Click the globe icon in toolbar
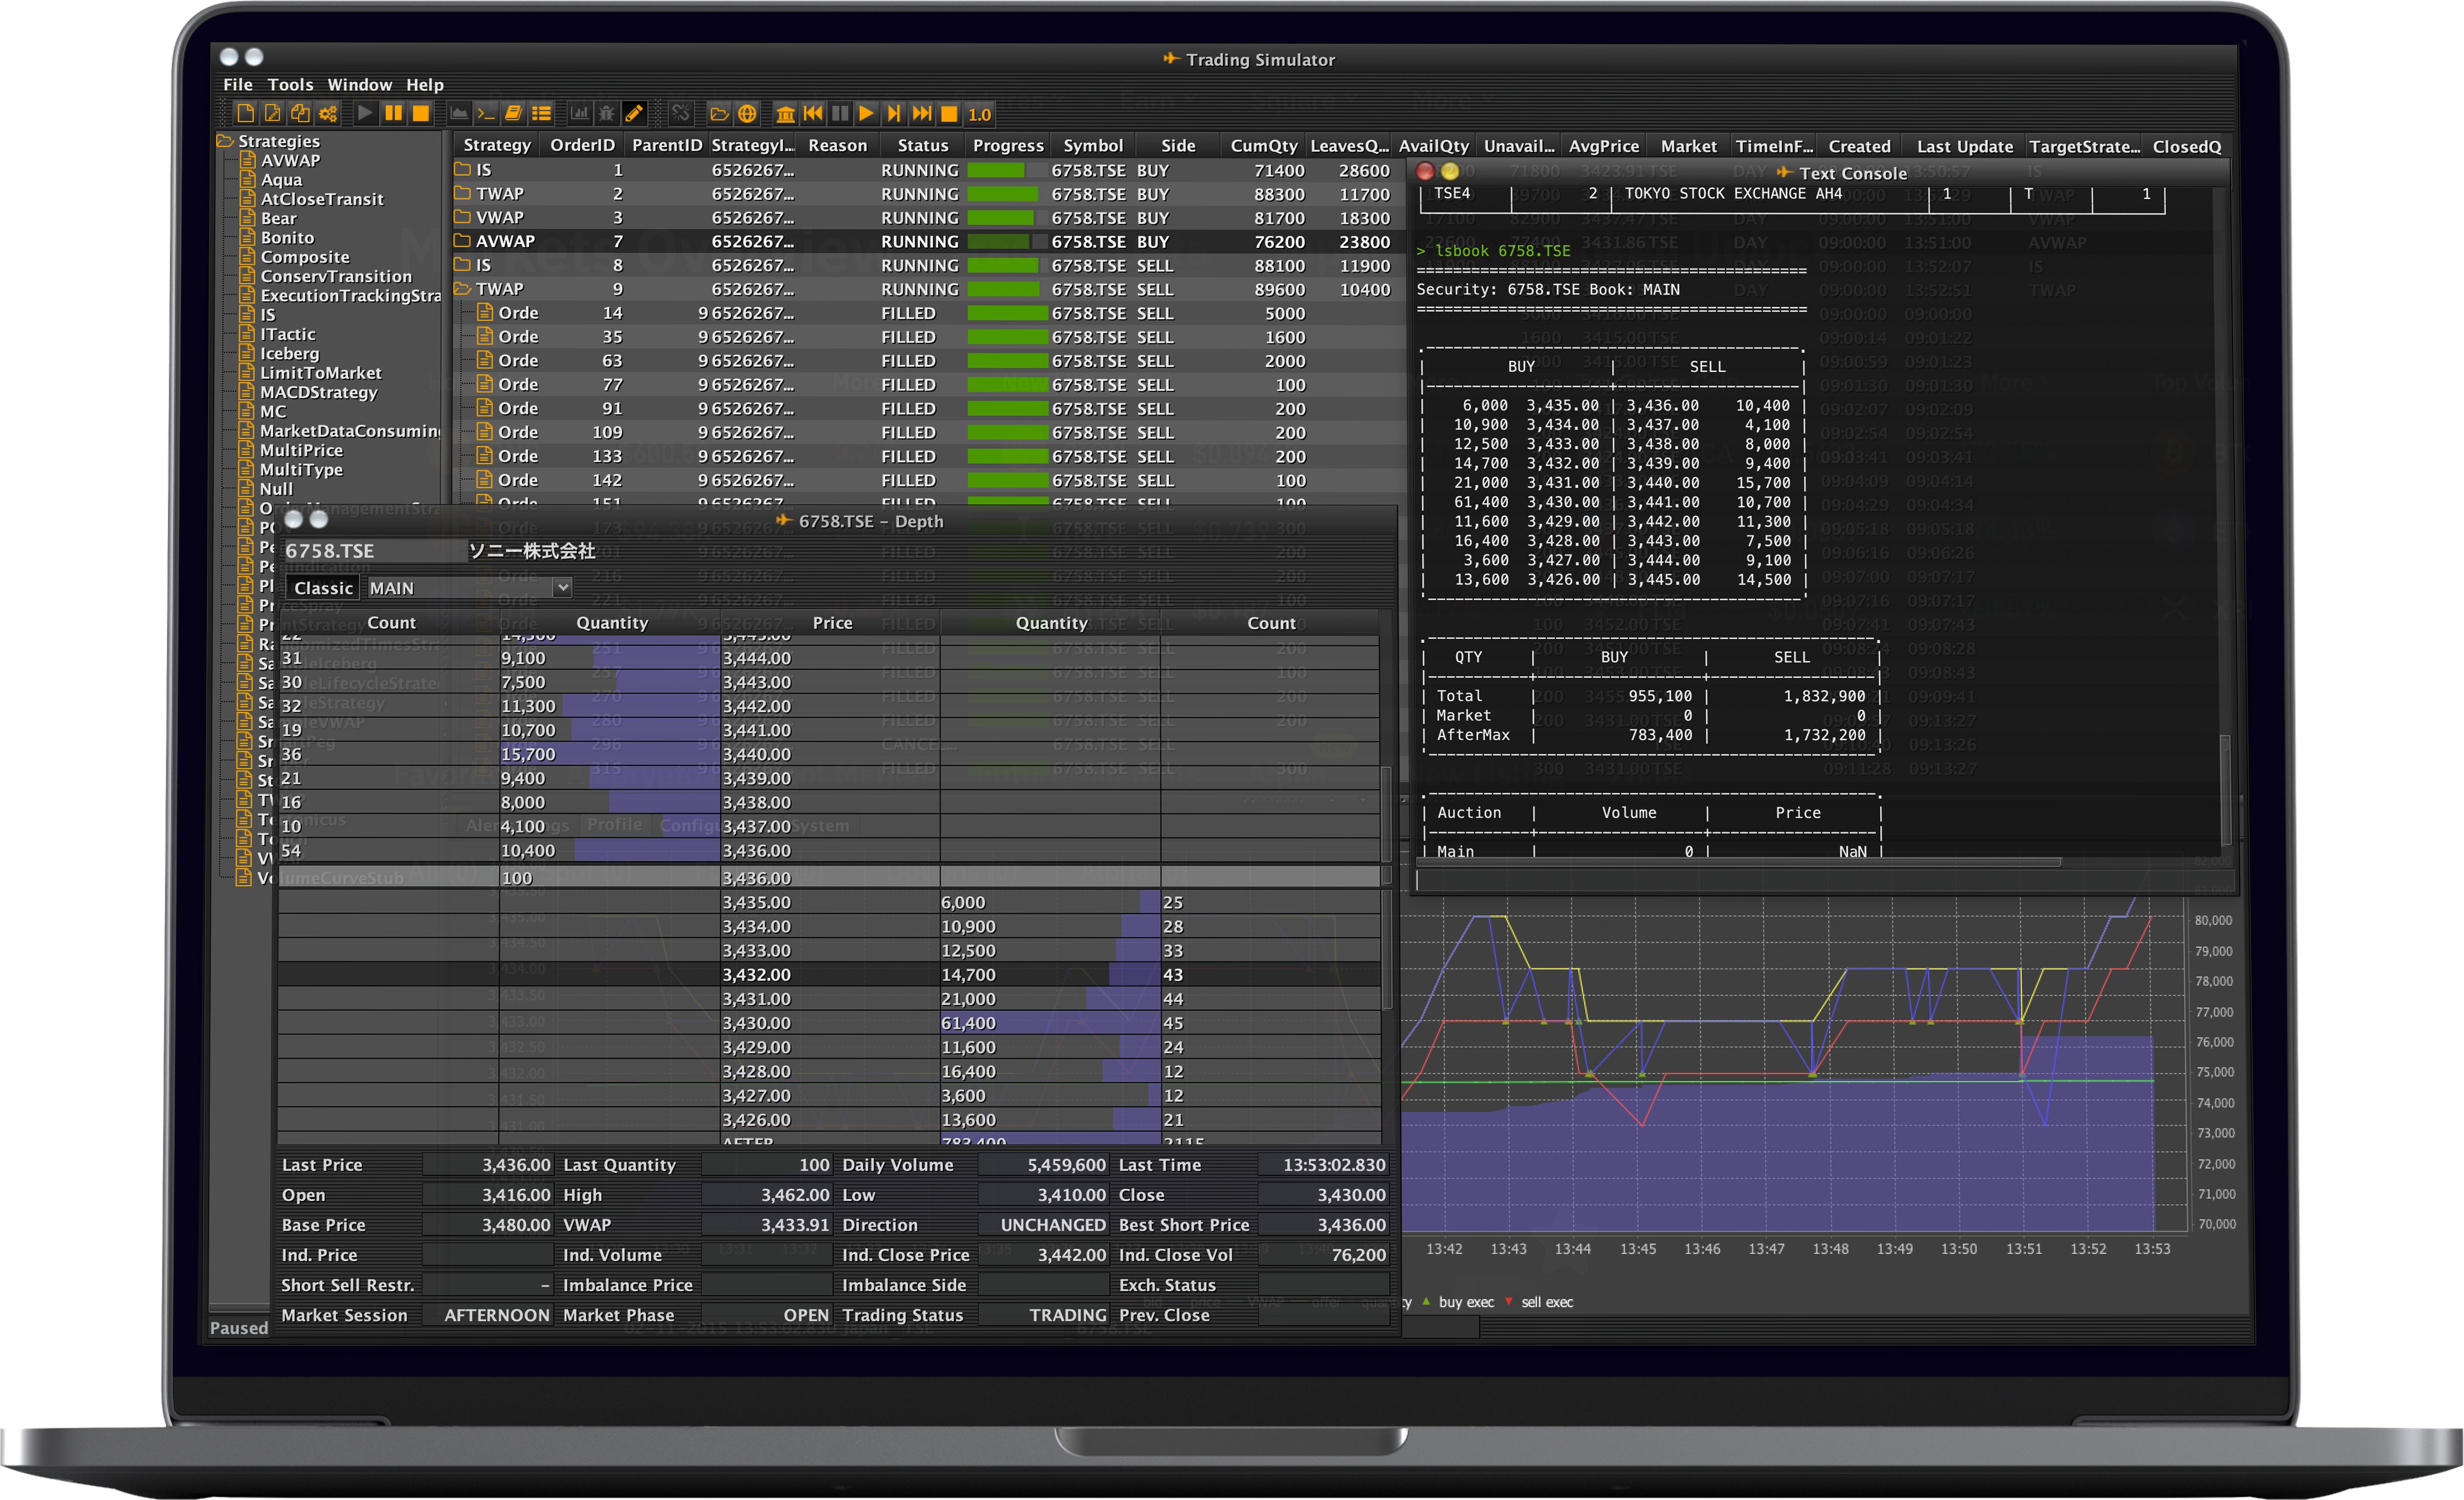2464x1500 pixels. [x=747, y=113]
